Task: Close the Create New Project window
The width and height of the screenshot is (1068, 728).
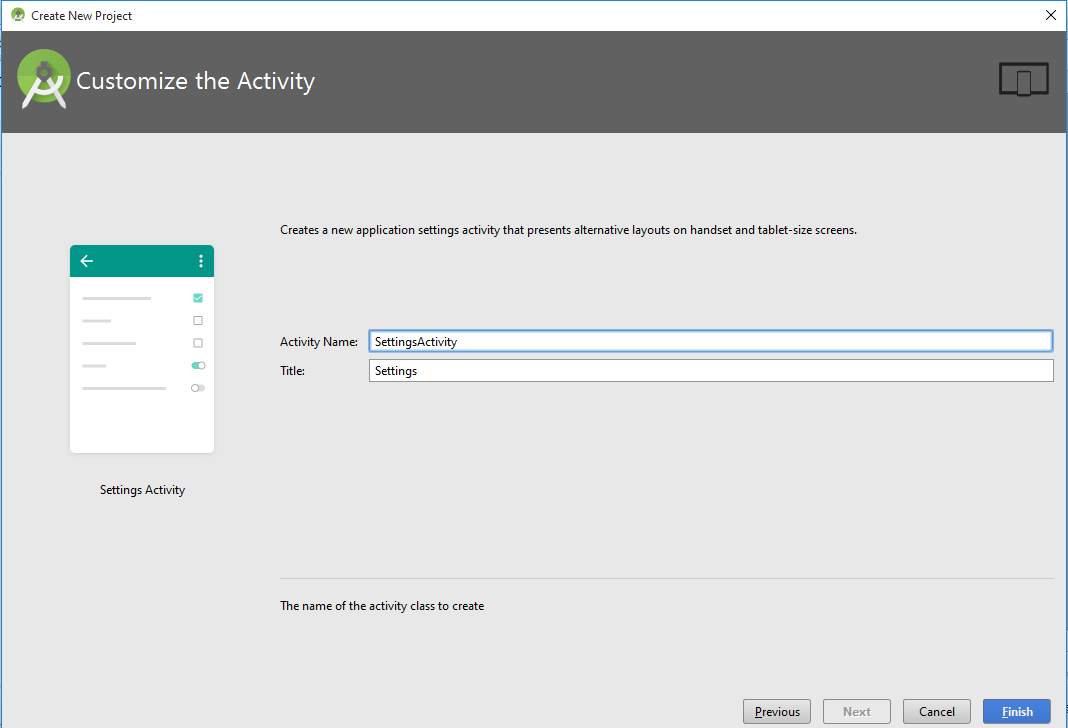Action: (x=1050, y=15)
